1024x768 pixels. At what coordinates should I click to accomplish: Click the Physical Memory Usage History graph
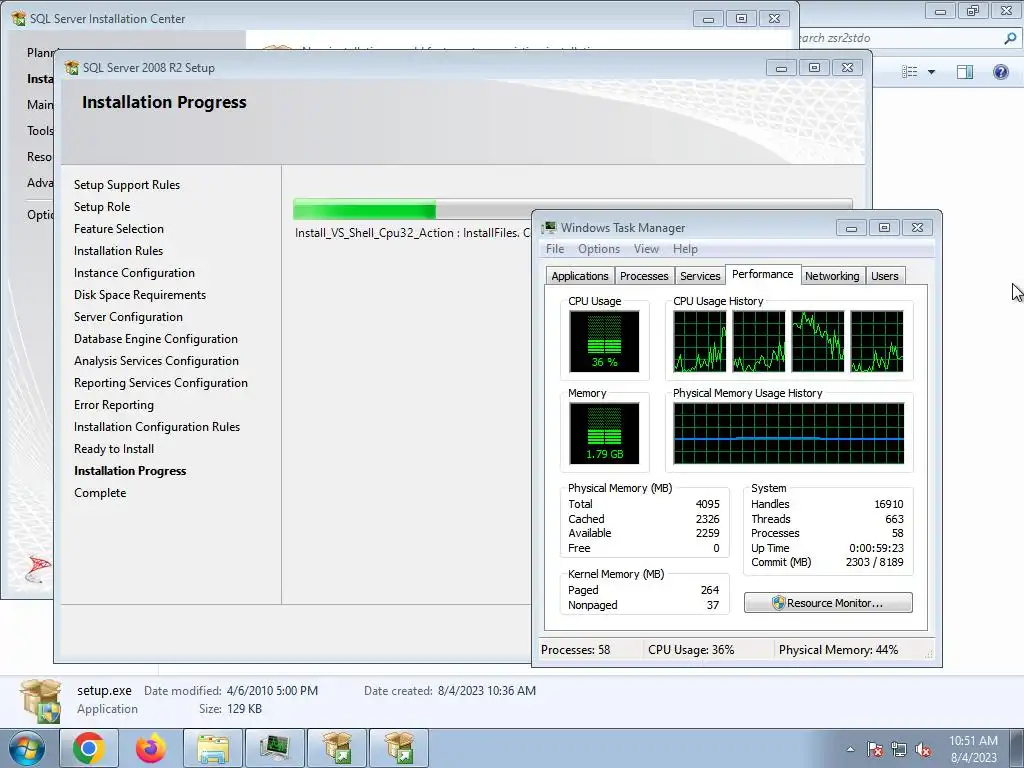coord(789,433)
